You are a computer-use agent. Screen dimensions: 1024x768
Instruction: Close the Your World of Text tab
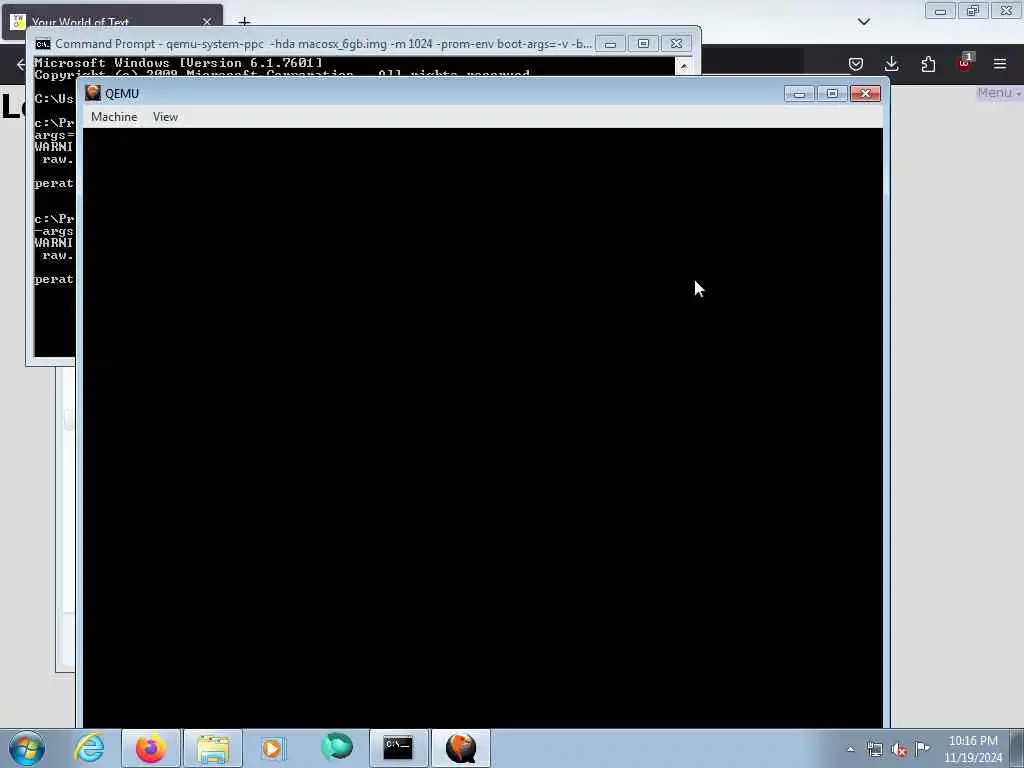207,22
